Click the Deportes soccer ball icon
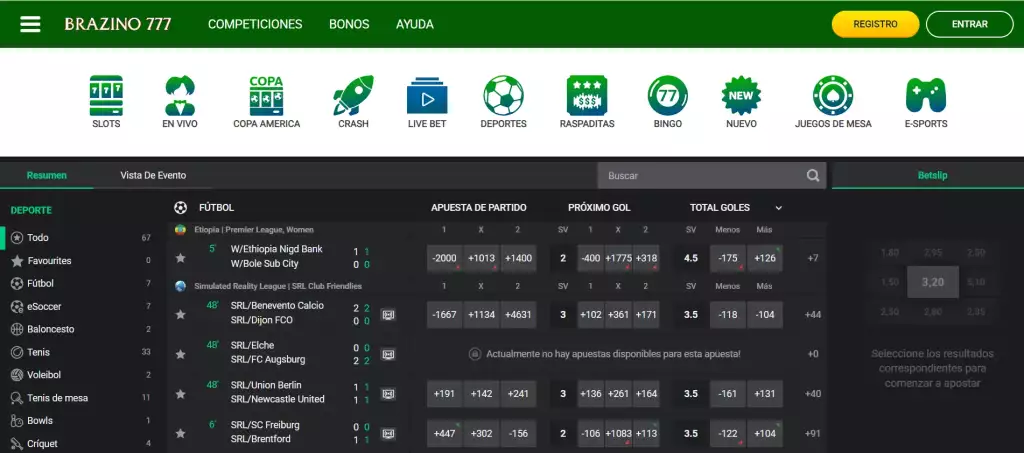This screenshot has width=1024, height=453. coord(503,96)
